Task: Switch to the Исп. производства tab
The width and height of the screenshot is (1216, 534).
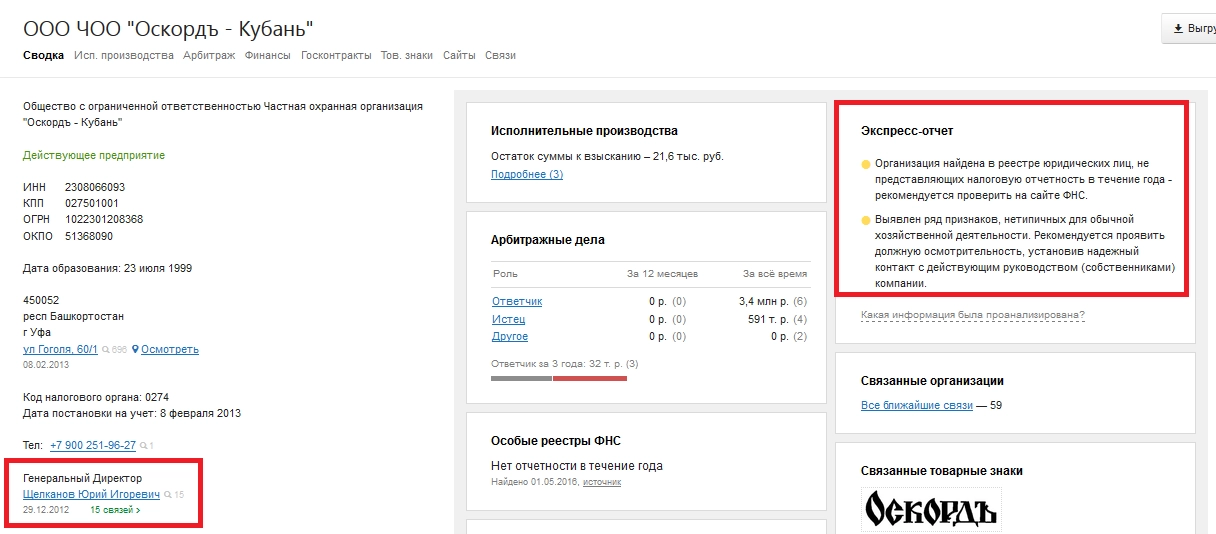Action: [124, 55]
